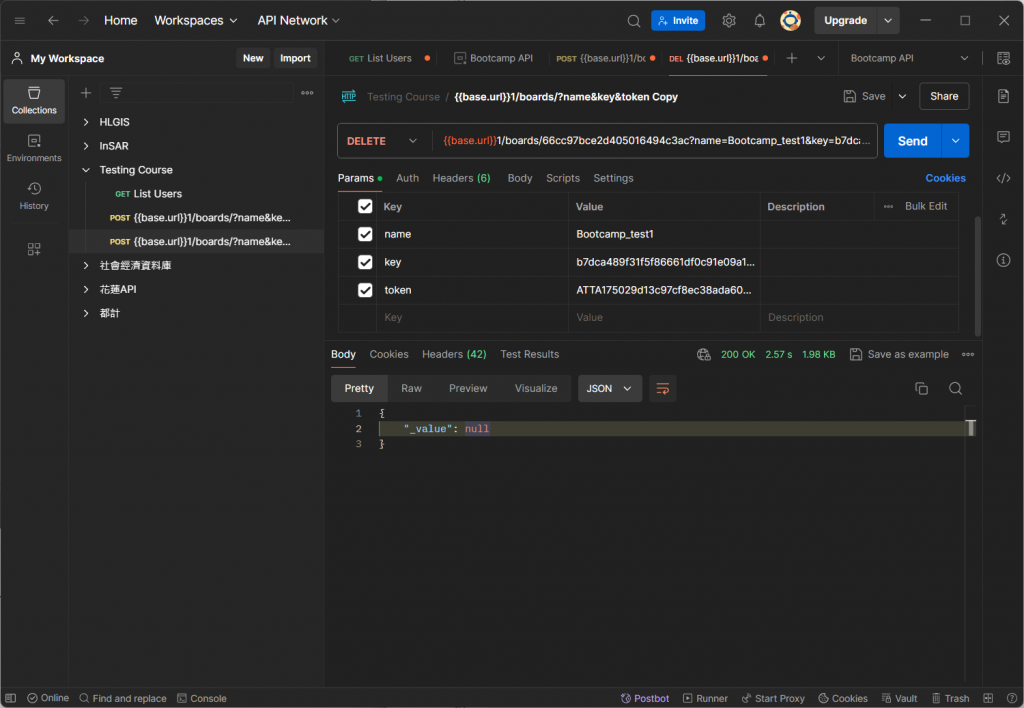Click the request URL field
This screenshot has width=1024, height=708.
point(656,141)
